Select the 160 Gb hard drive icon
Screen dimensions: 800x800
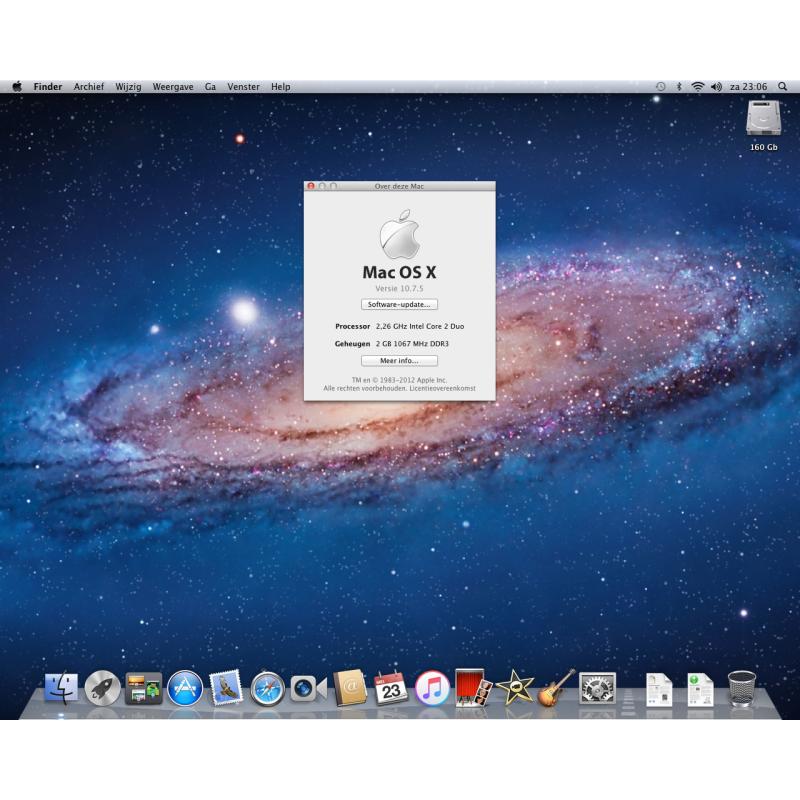(x=763, y=118)
